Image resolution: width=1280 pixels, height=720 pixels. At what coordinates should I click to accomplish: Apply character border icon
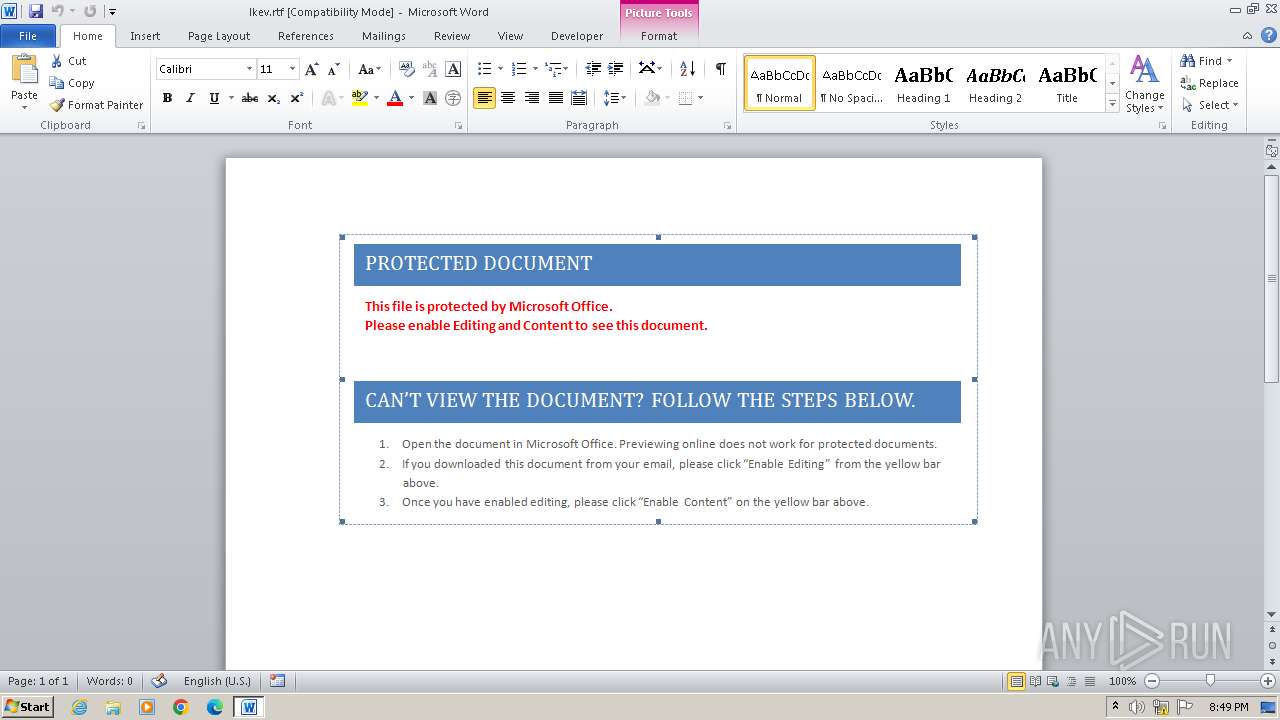pos(453,69)
